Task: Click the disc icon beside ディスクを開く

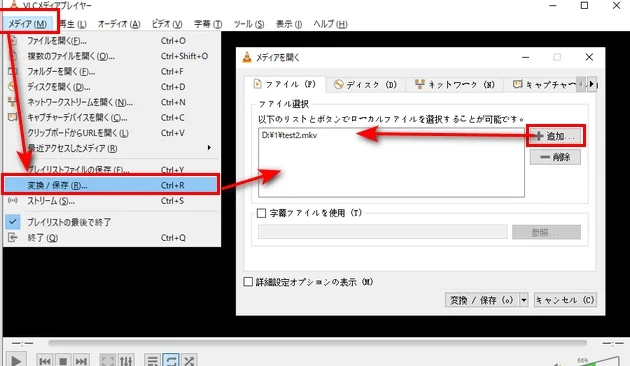Action: (x=12, y=87)
